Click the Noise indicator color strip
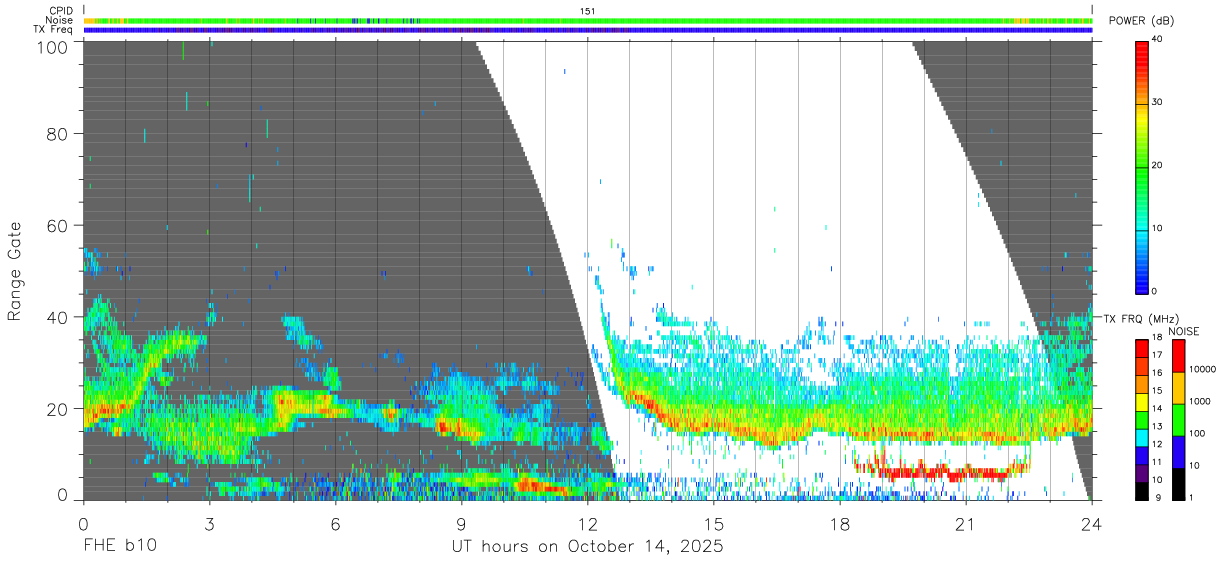Viewport: 1228px width, 567px height. pos(587,20)
